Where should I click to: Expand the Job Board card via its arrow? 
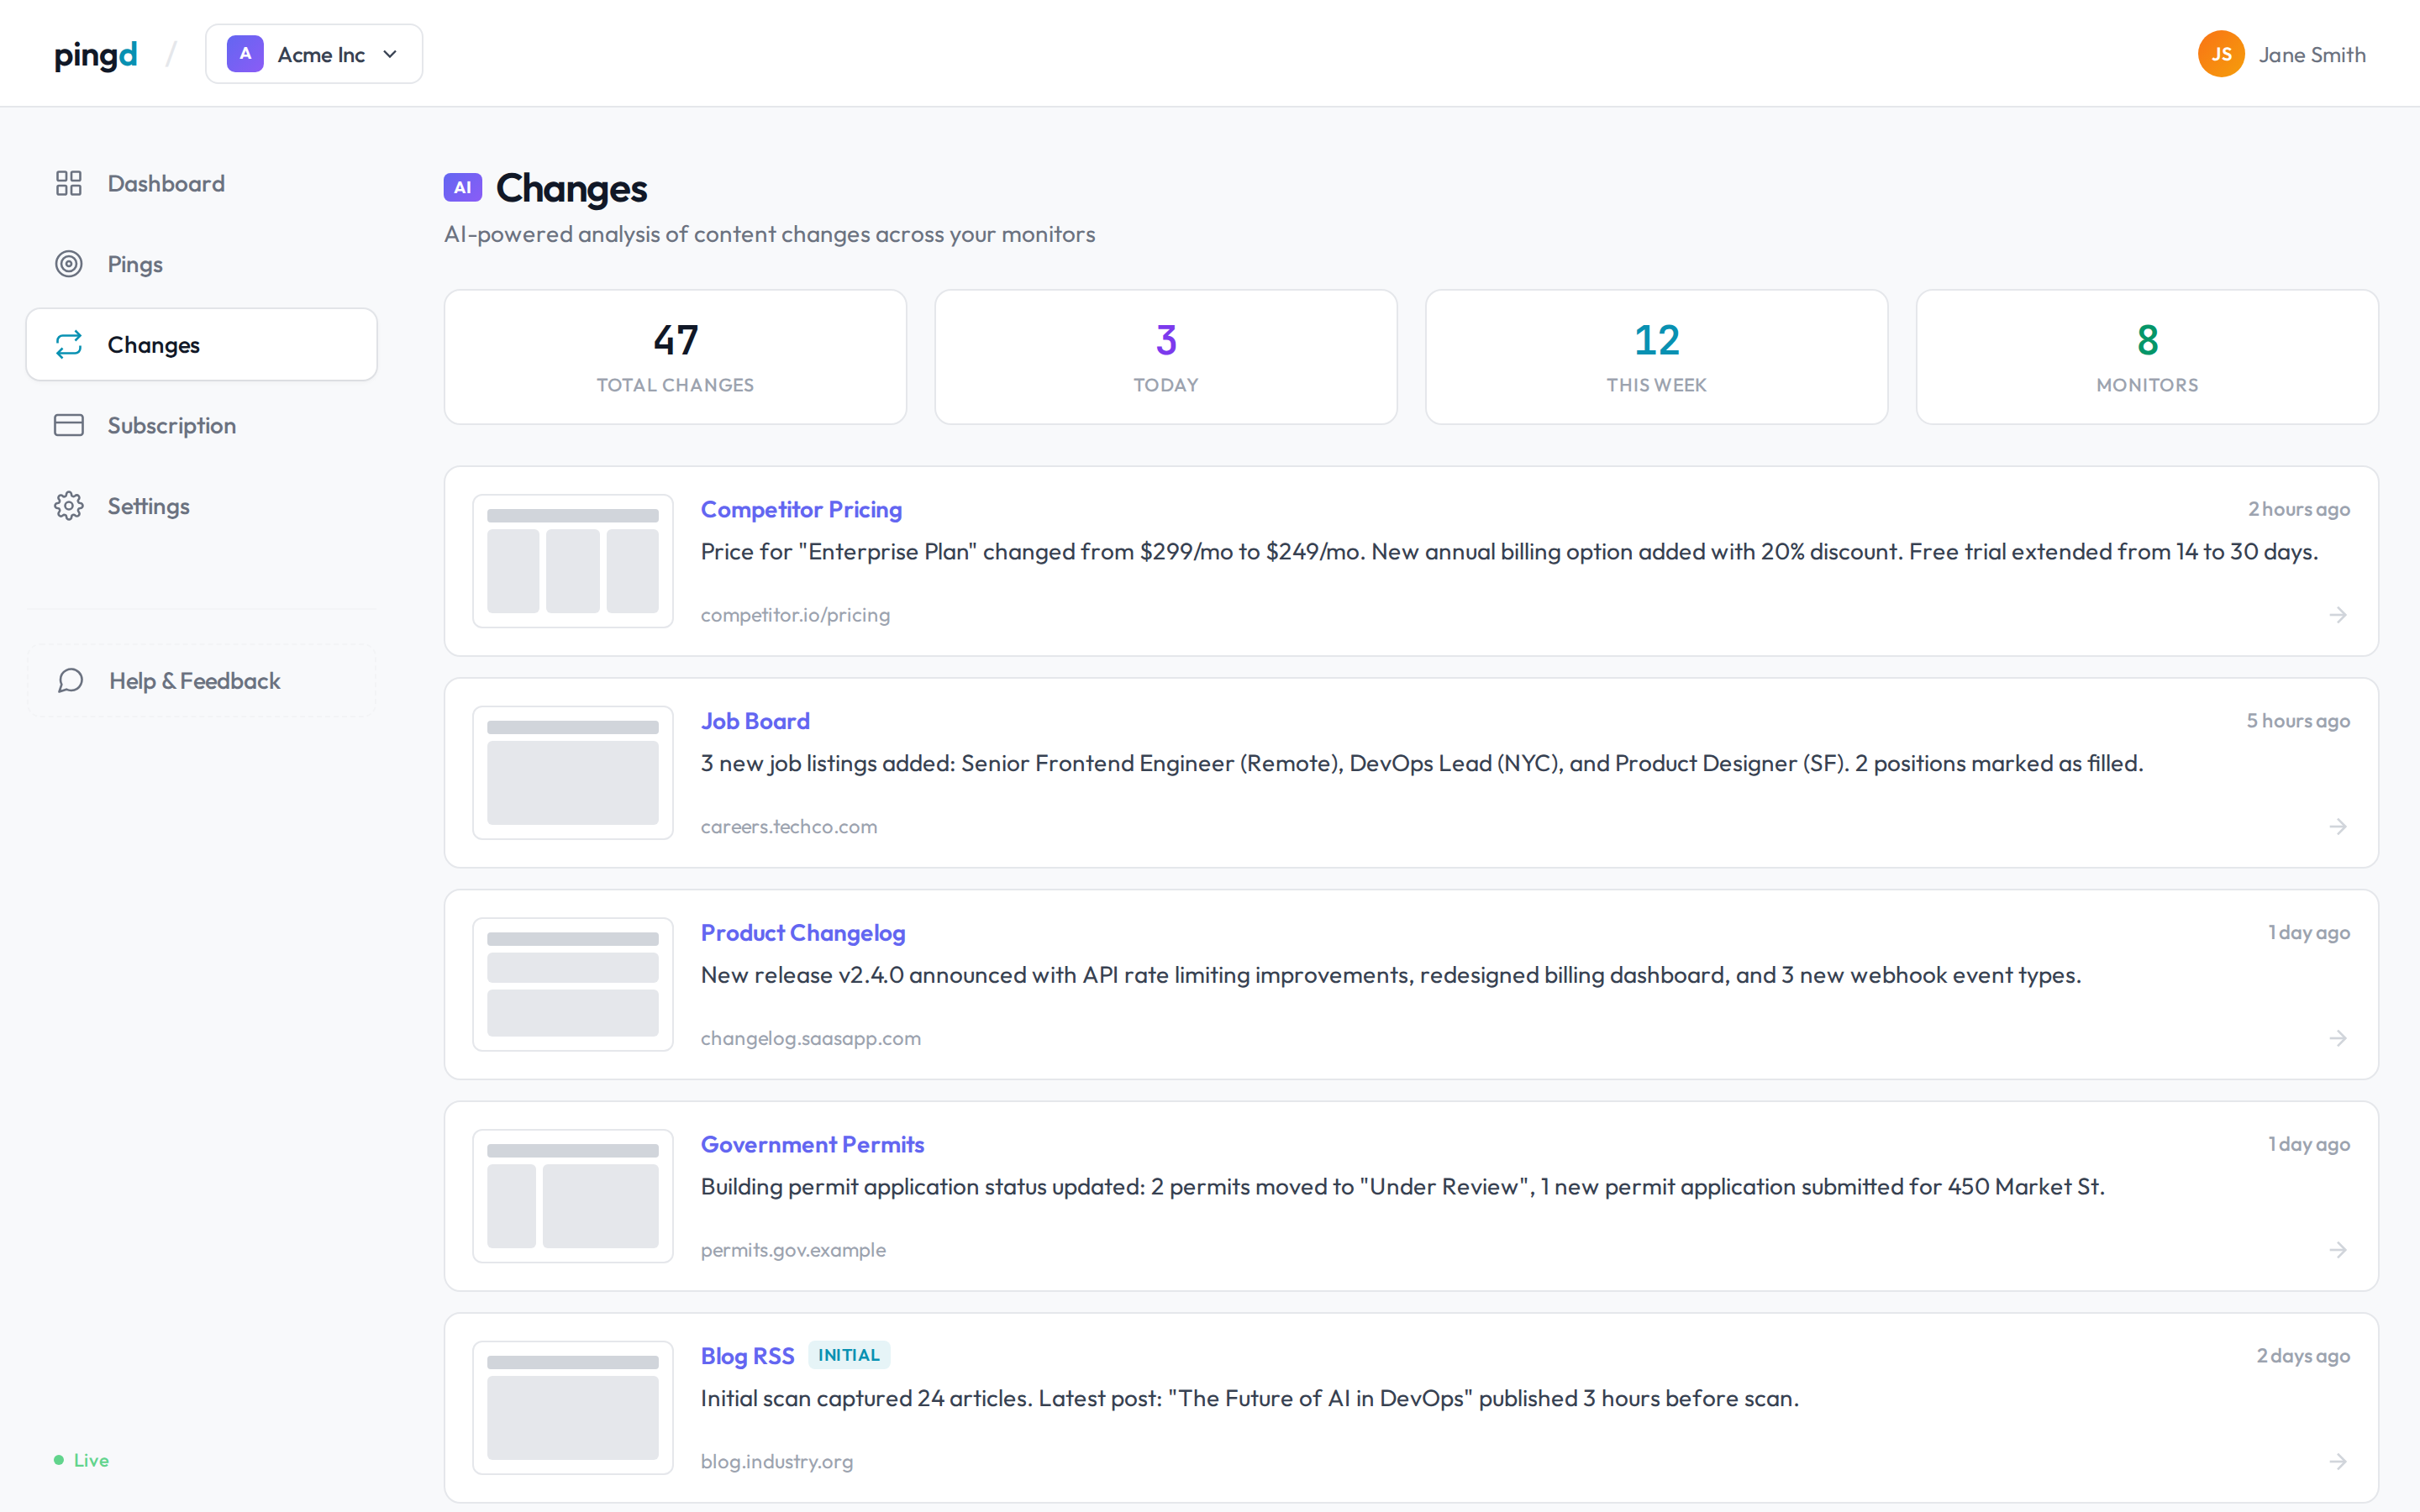click(2339, 826)
